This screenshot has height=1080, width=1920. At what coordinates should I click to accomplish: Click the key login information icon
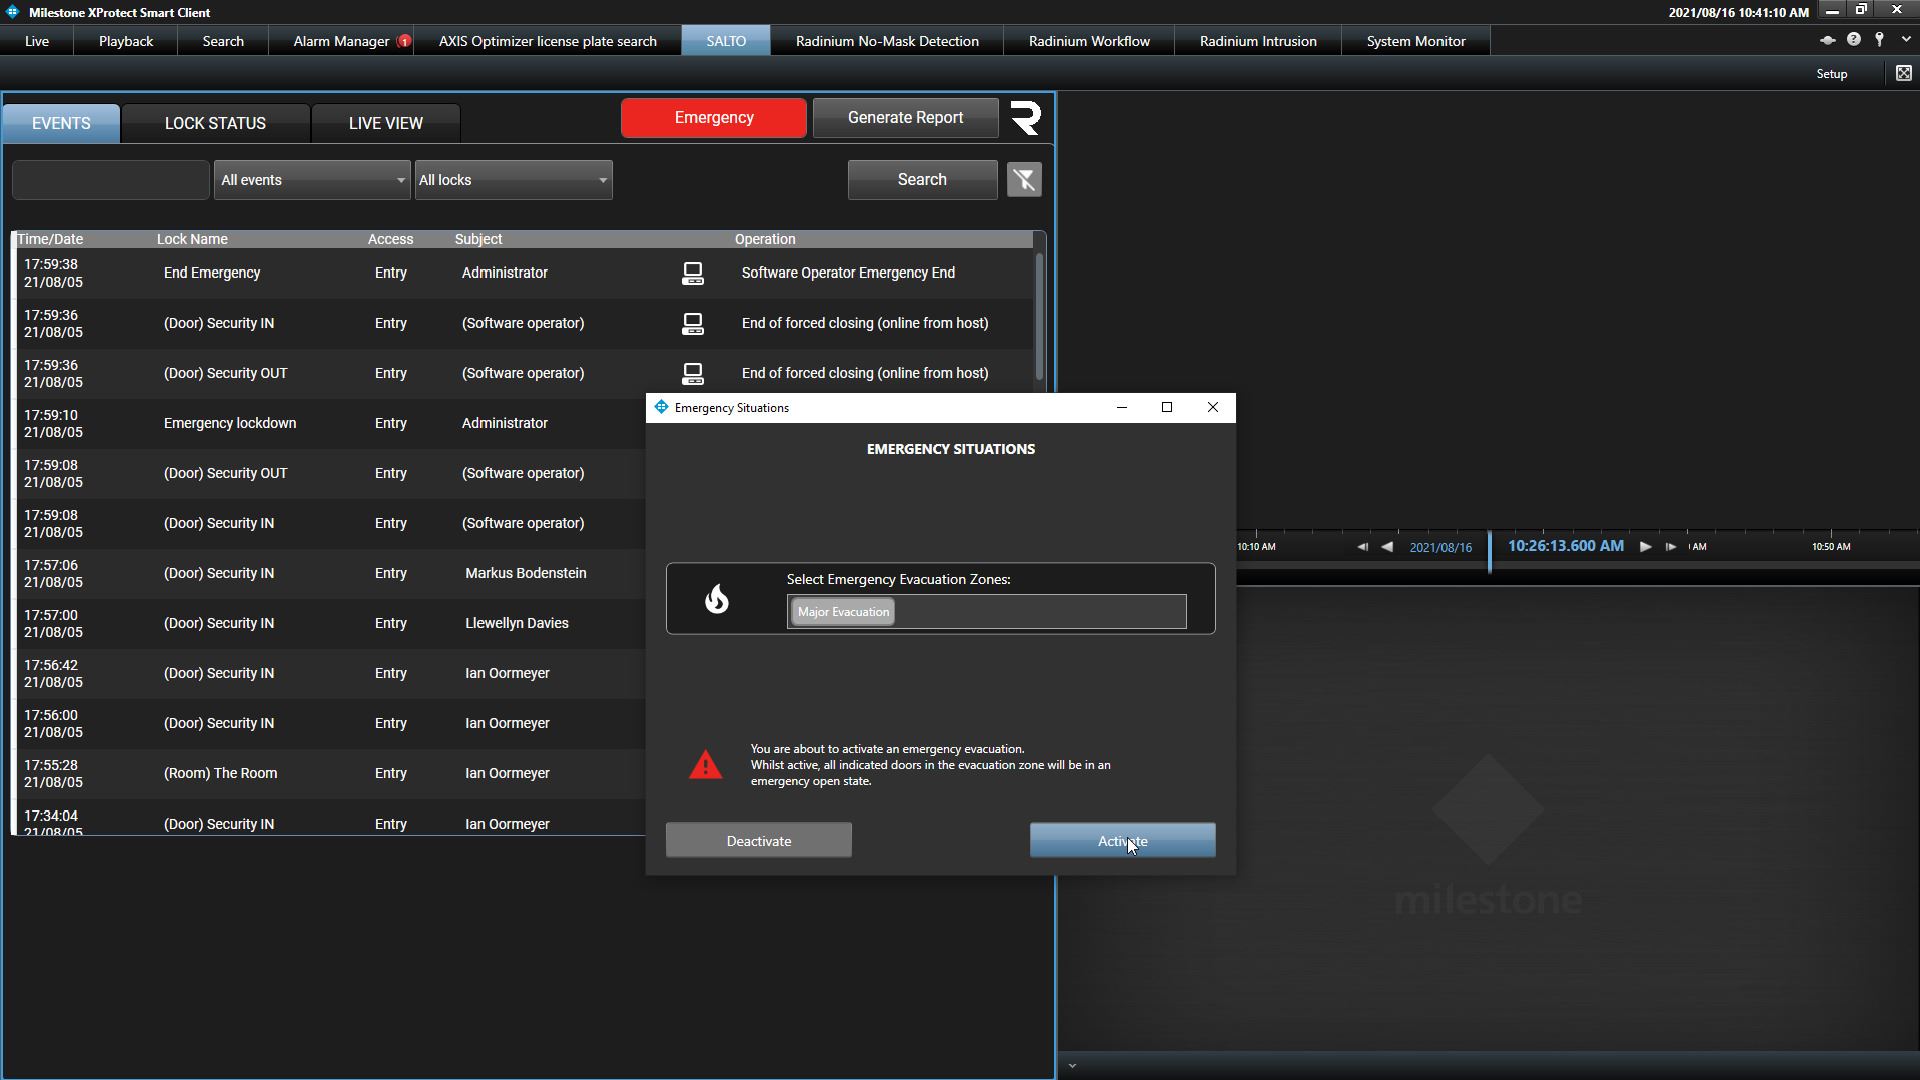pyautogui.click(x=1880, y=40)
